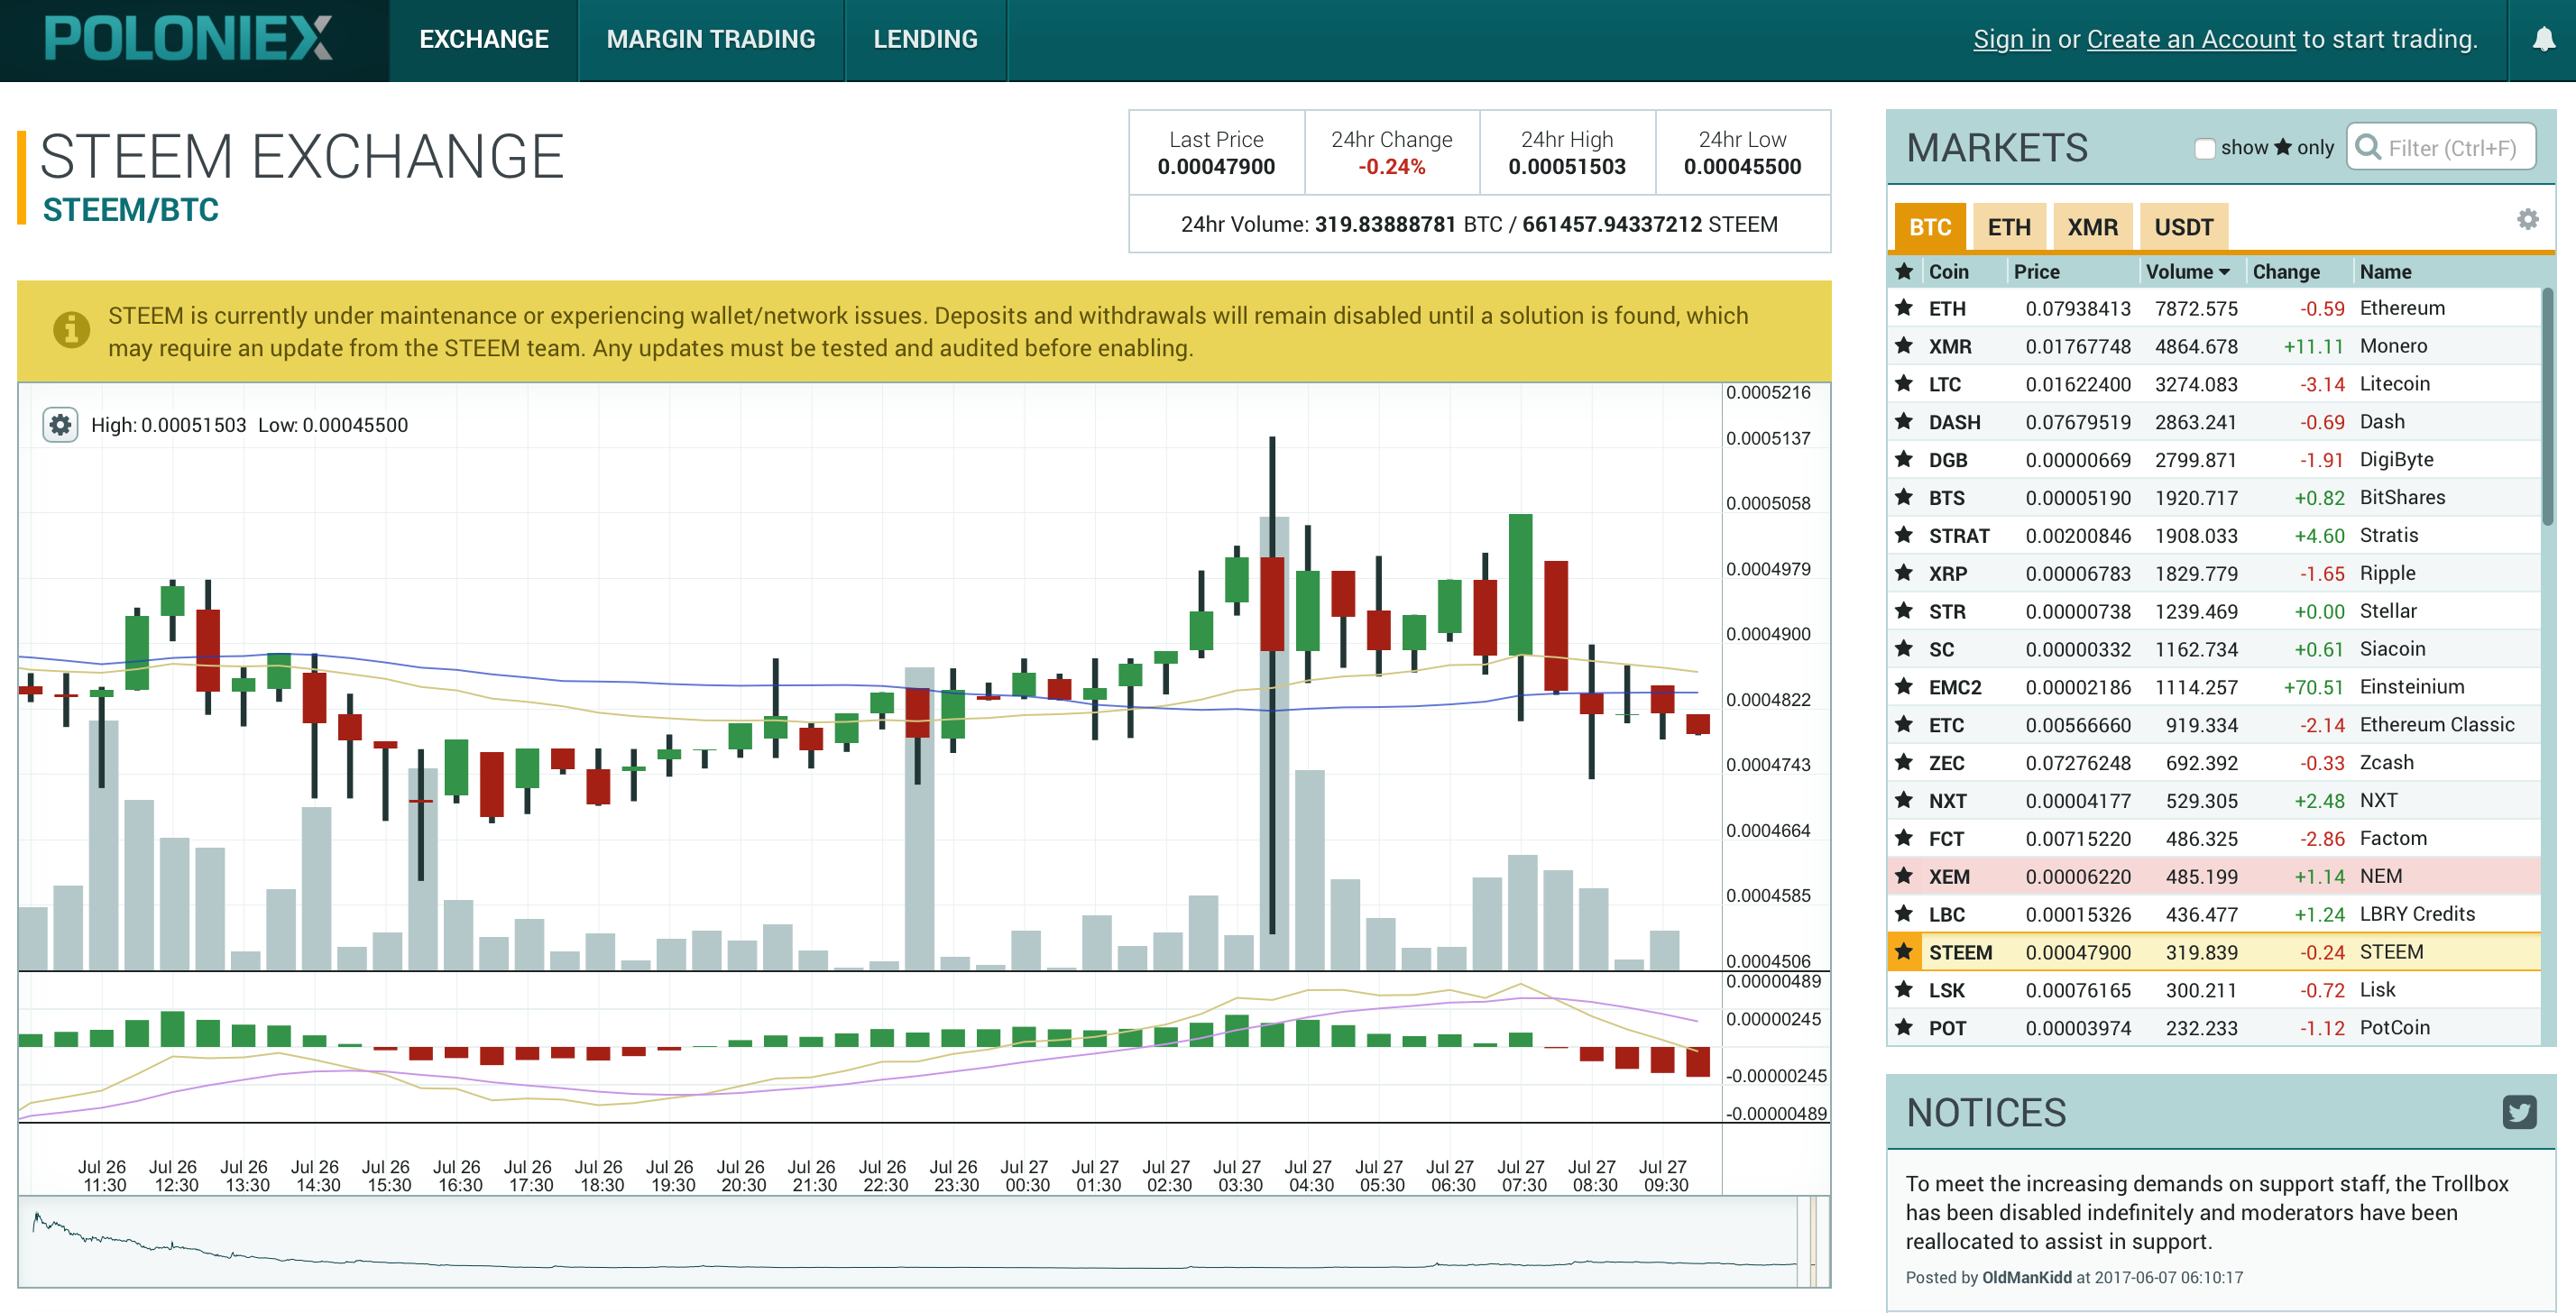Open the EXCHANGE nav tab
Screen dimensions: 2576x1313
coord(484,40)
